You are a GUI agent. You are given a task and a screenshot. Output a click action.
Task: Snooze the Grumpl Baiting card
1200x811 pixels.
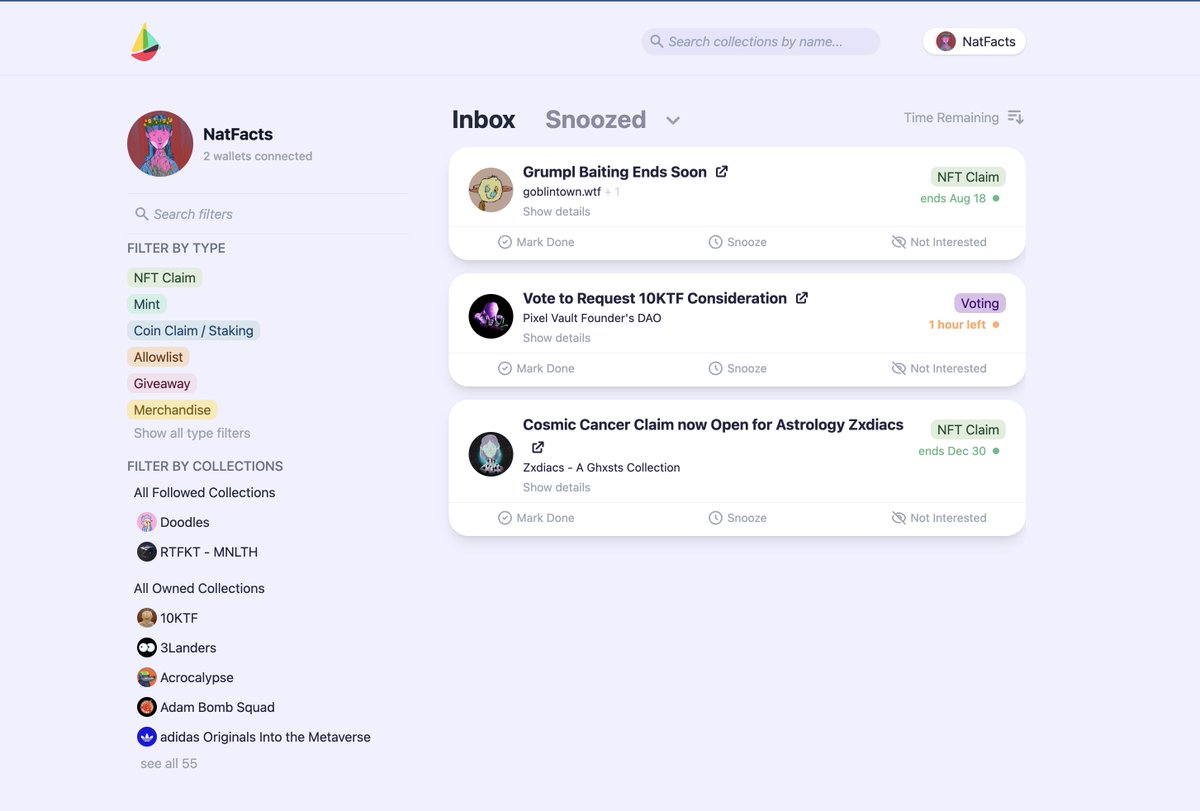[738, 242]
